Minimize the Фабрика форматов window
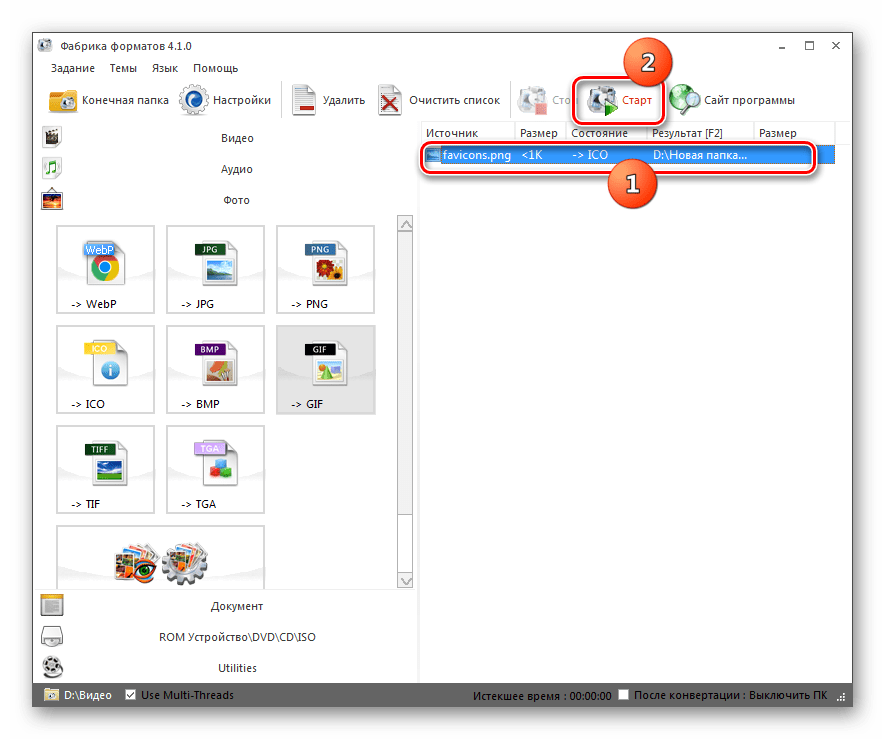885x739 pixels. tap(782, 46)
